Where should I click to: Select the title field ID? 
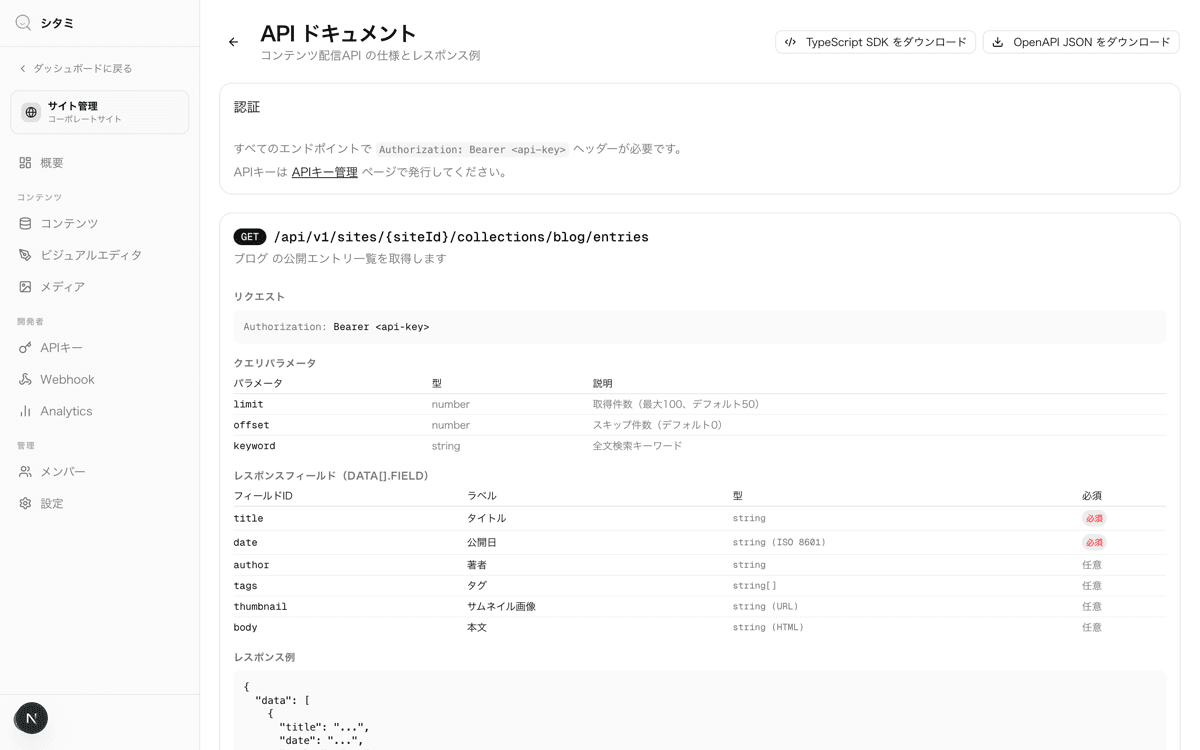pyautogui.click(x=249, y=518)
